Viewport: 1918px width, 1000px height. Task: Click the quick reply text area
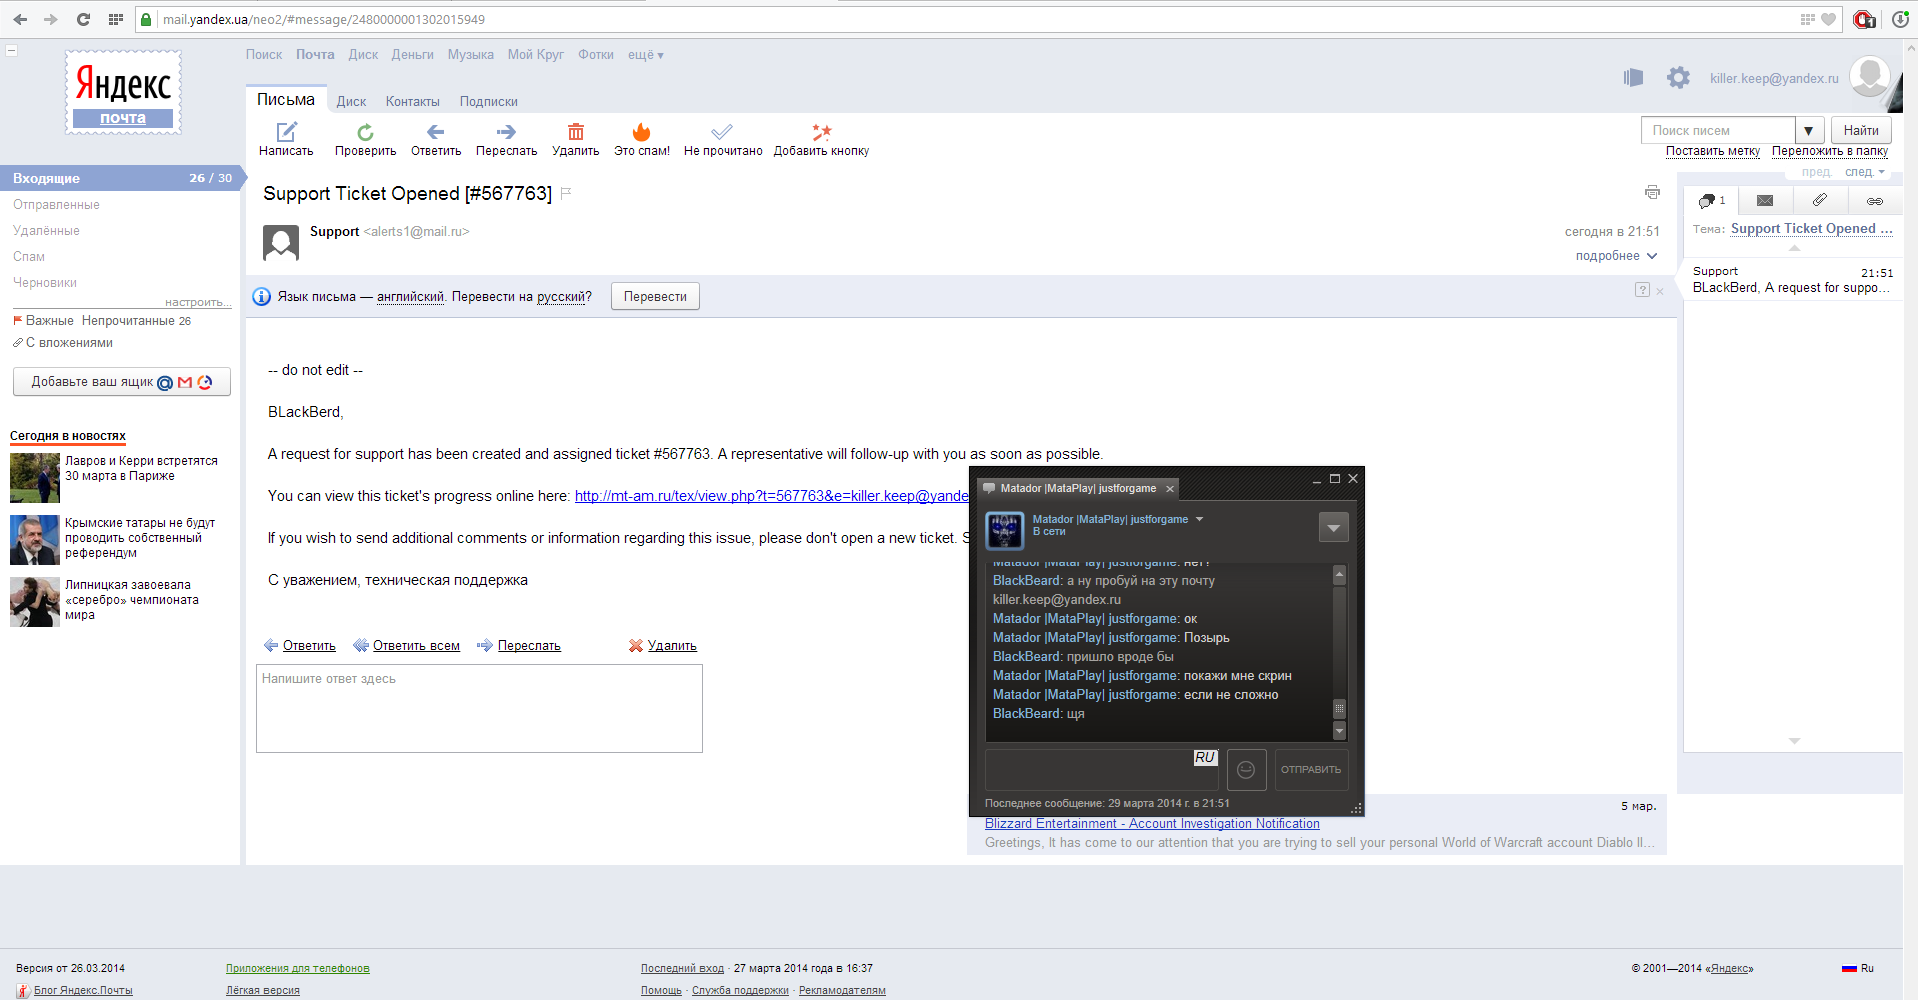coord(479,708)
